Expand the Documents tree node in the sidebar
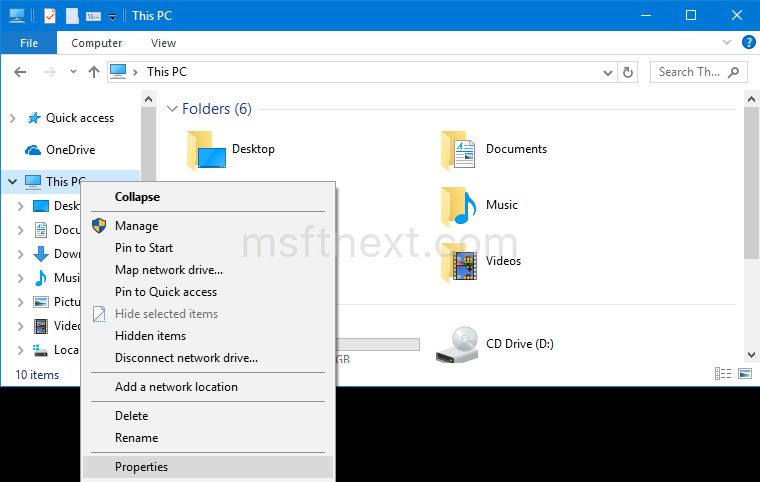This screenshot has width=760, height=482. 20,230
